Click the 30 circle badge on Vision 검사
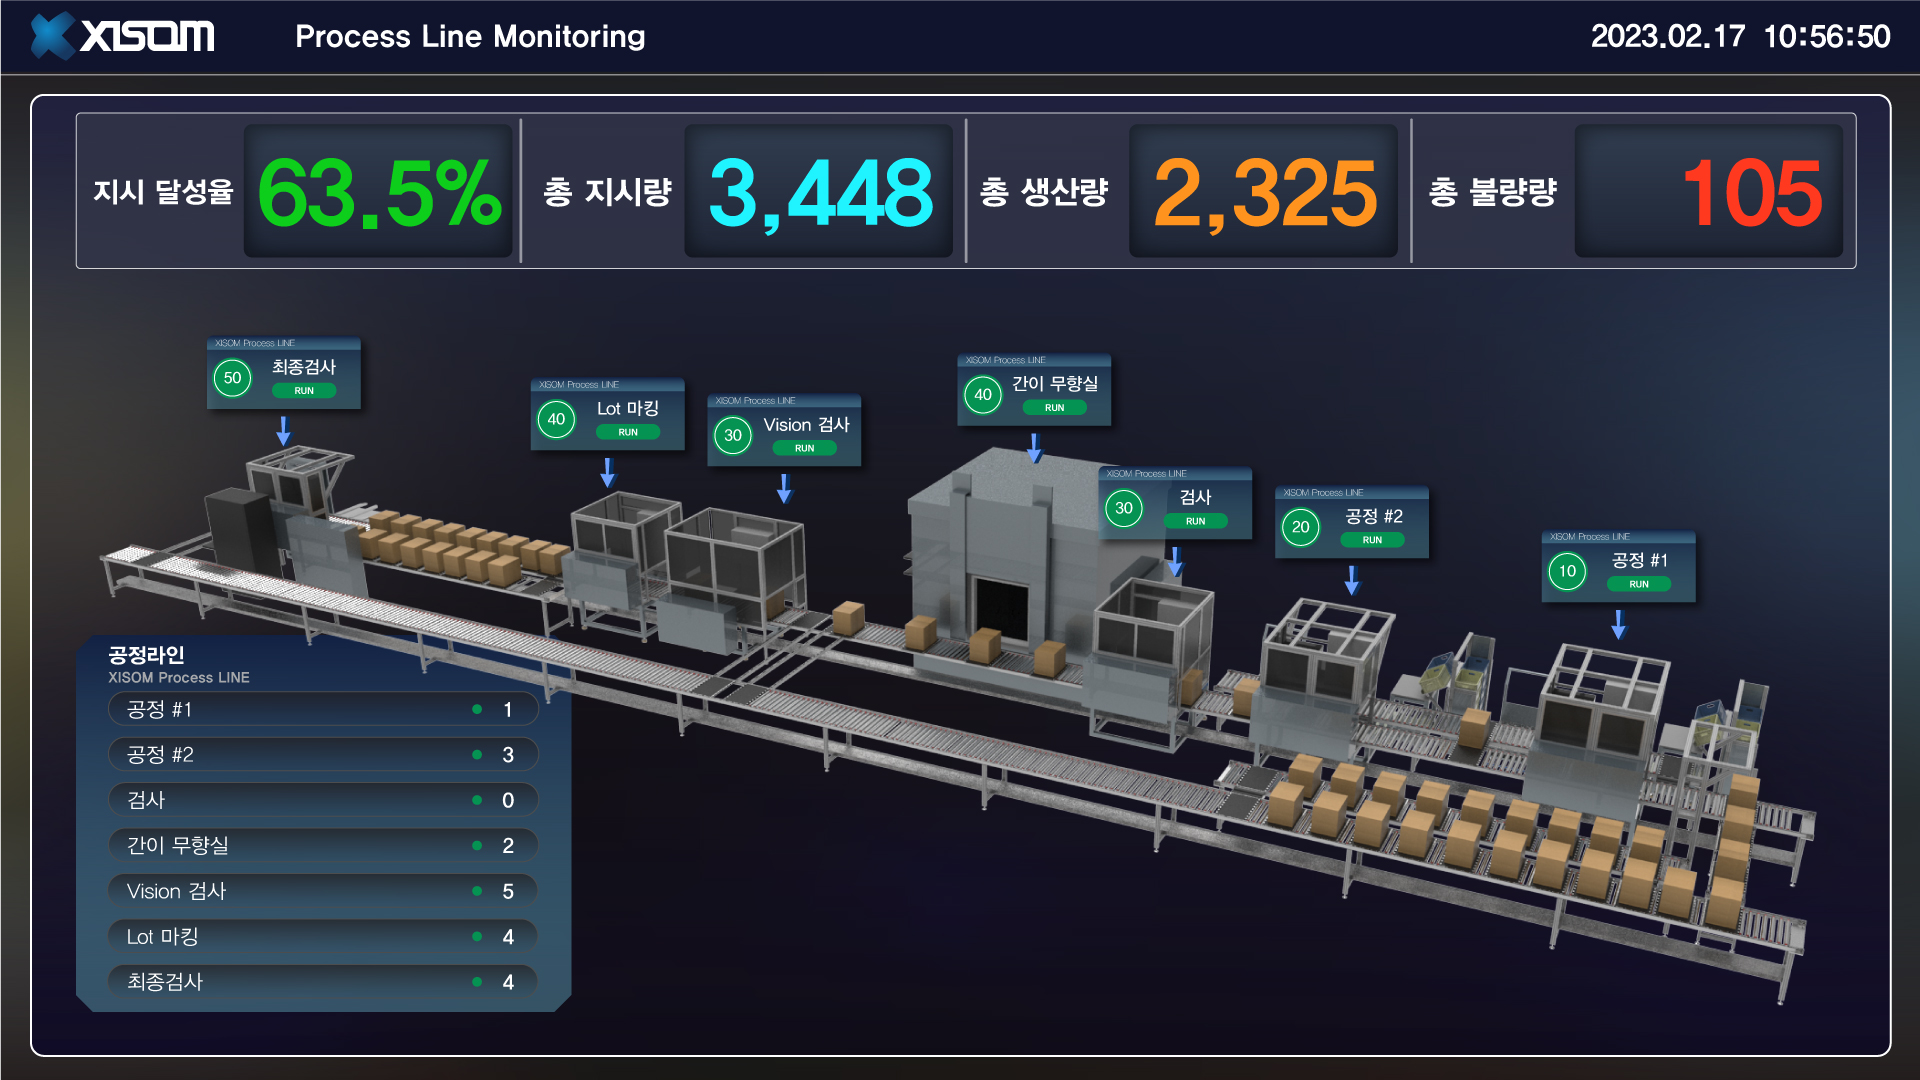The height and width of the screenshot is (1080, 1920). point(733,435)
